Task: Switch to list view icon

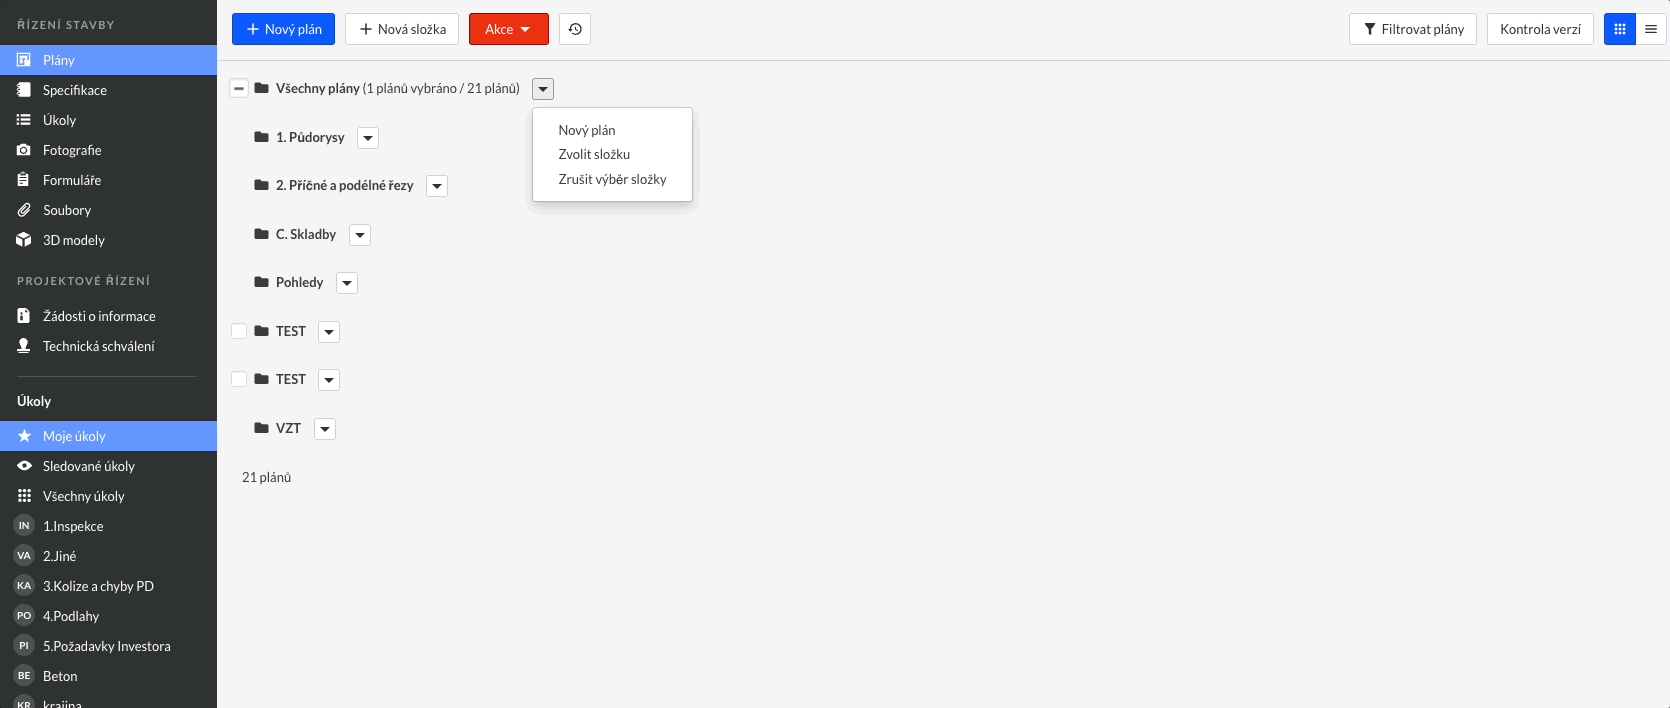Action: pos(1651,29)
